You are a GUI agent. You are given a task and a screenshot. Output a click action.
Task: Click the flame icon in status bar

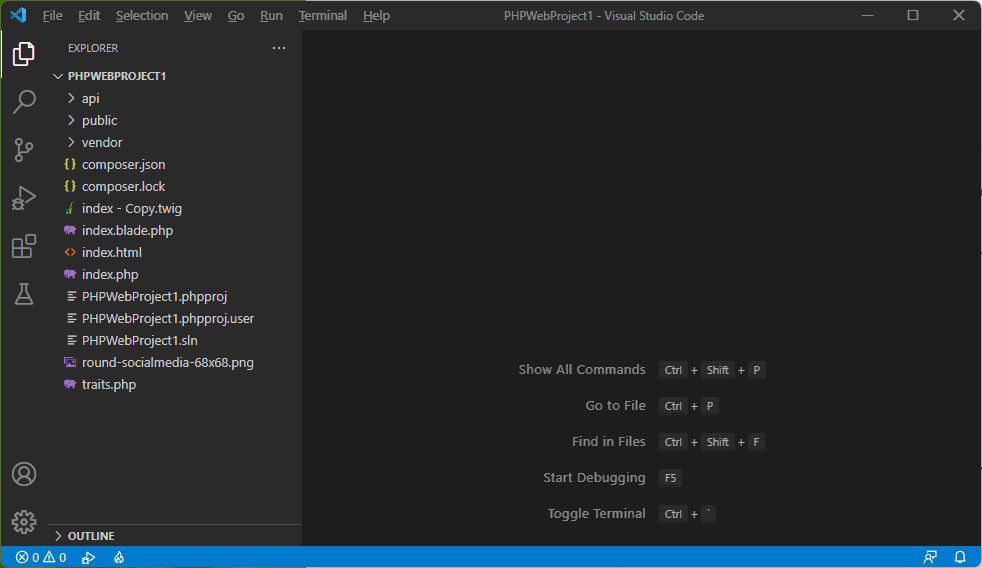pos(119,557)
